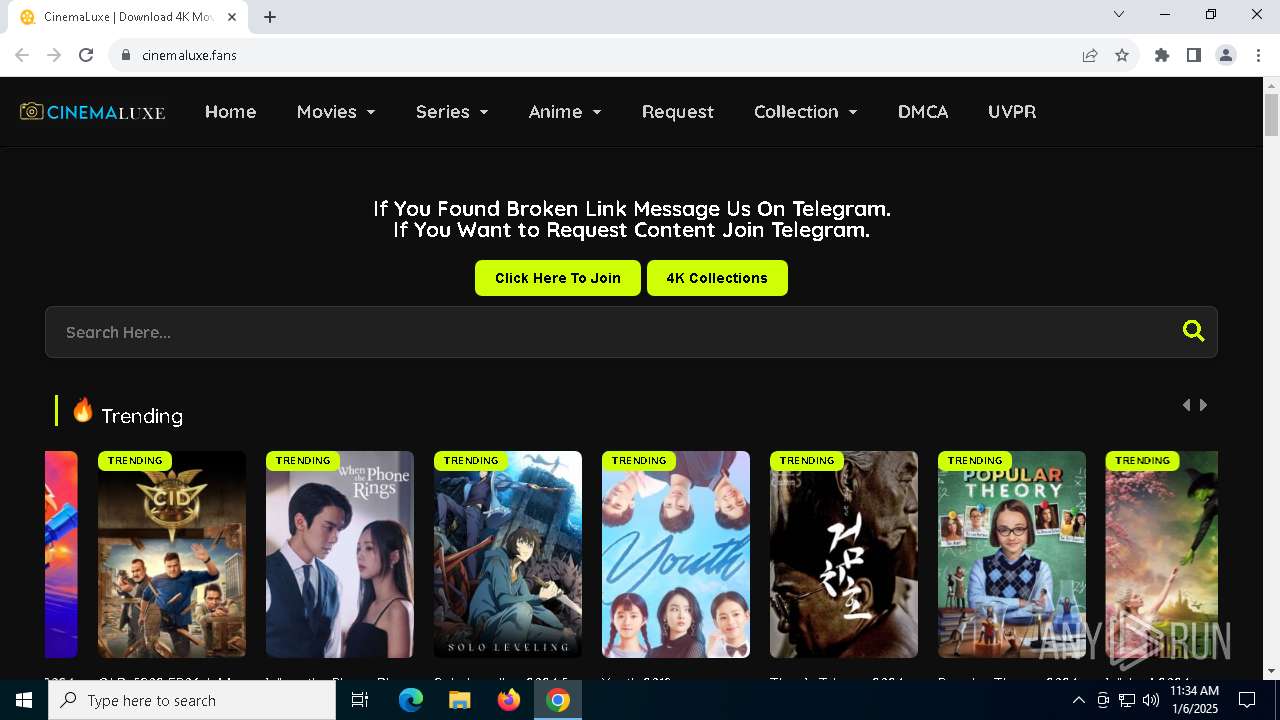Image resolution: width=1280 pixels, height=720 pixels.
Task: Open the Solo Leveling poster
Action: [508, 554]
